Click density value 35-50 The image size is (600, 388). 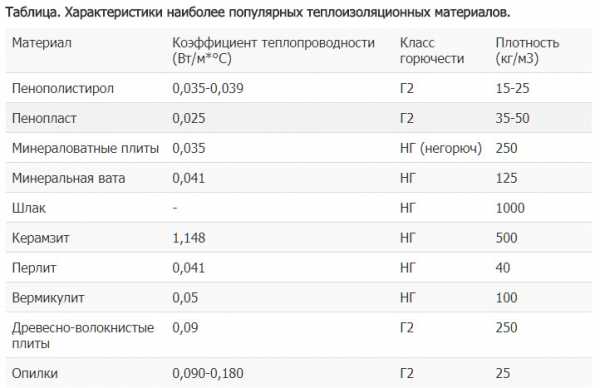[512, 118]
